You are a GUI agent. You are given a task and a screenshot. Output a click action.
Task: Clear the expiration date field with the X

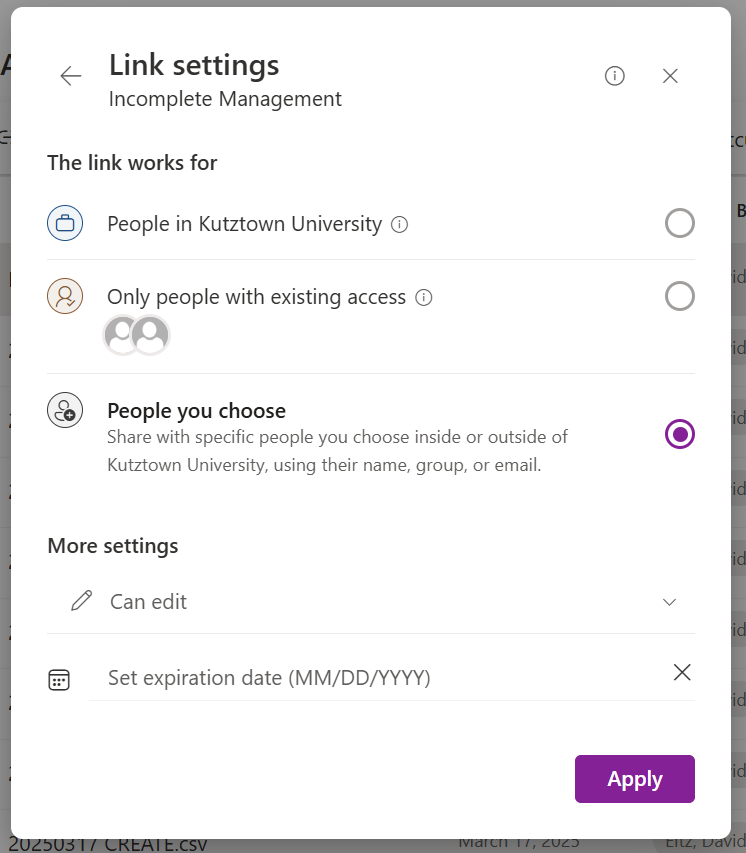682,672
